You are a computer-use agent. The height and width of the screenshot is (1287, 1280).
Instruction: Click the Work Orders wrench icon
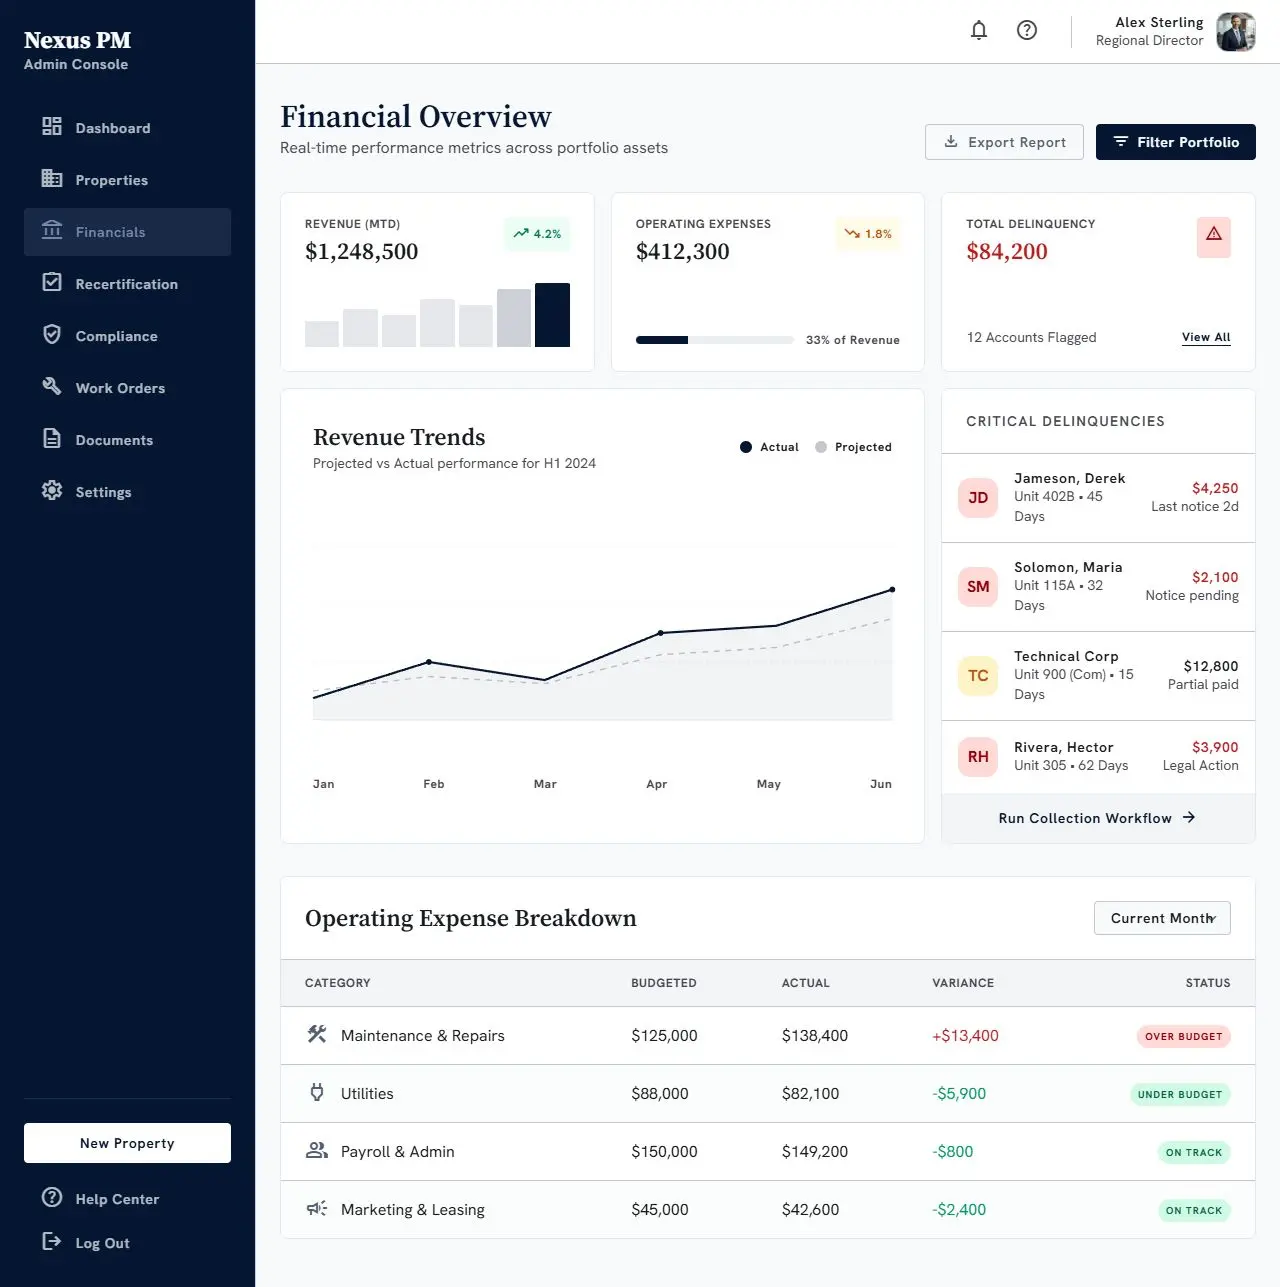[x=52, y=386]
